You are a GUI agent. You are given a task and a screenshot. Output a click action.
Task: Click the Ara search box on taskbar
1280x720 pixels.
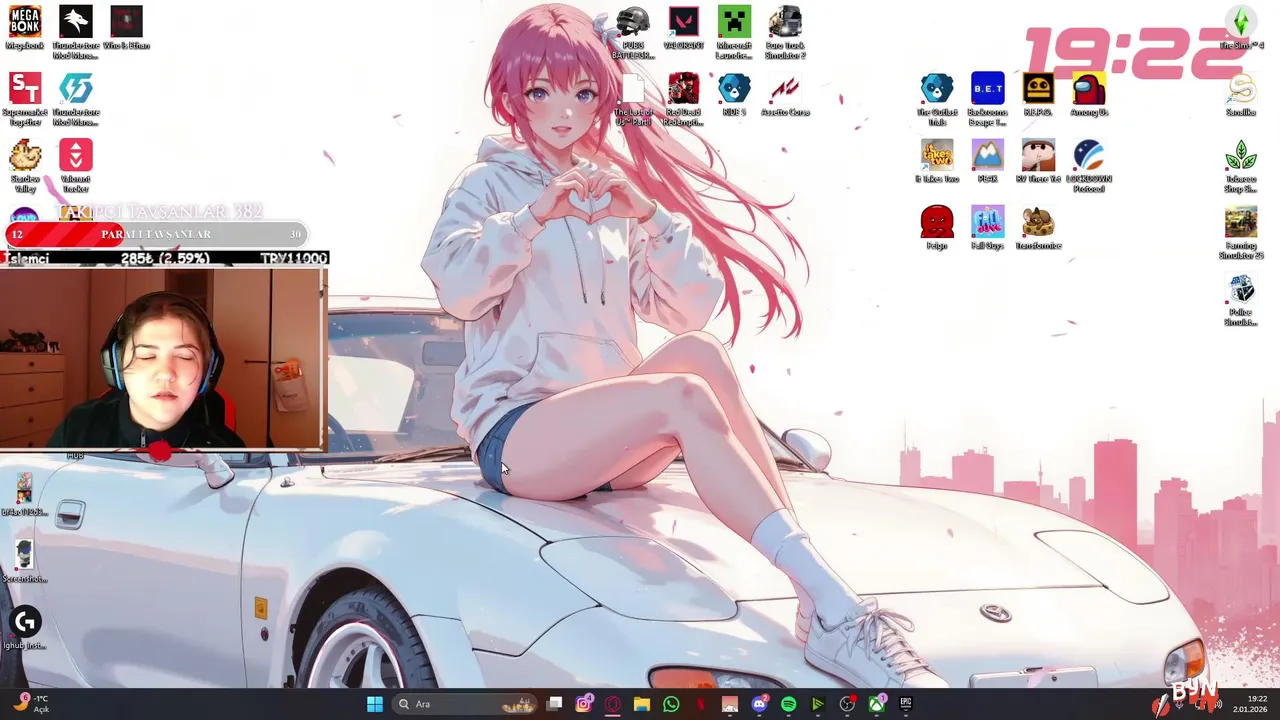[x=465, y=704]
